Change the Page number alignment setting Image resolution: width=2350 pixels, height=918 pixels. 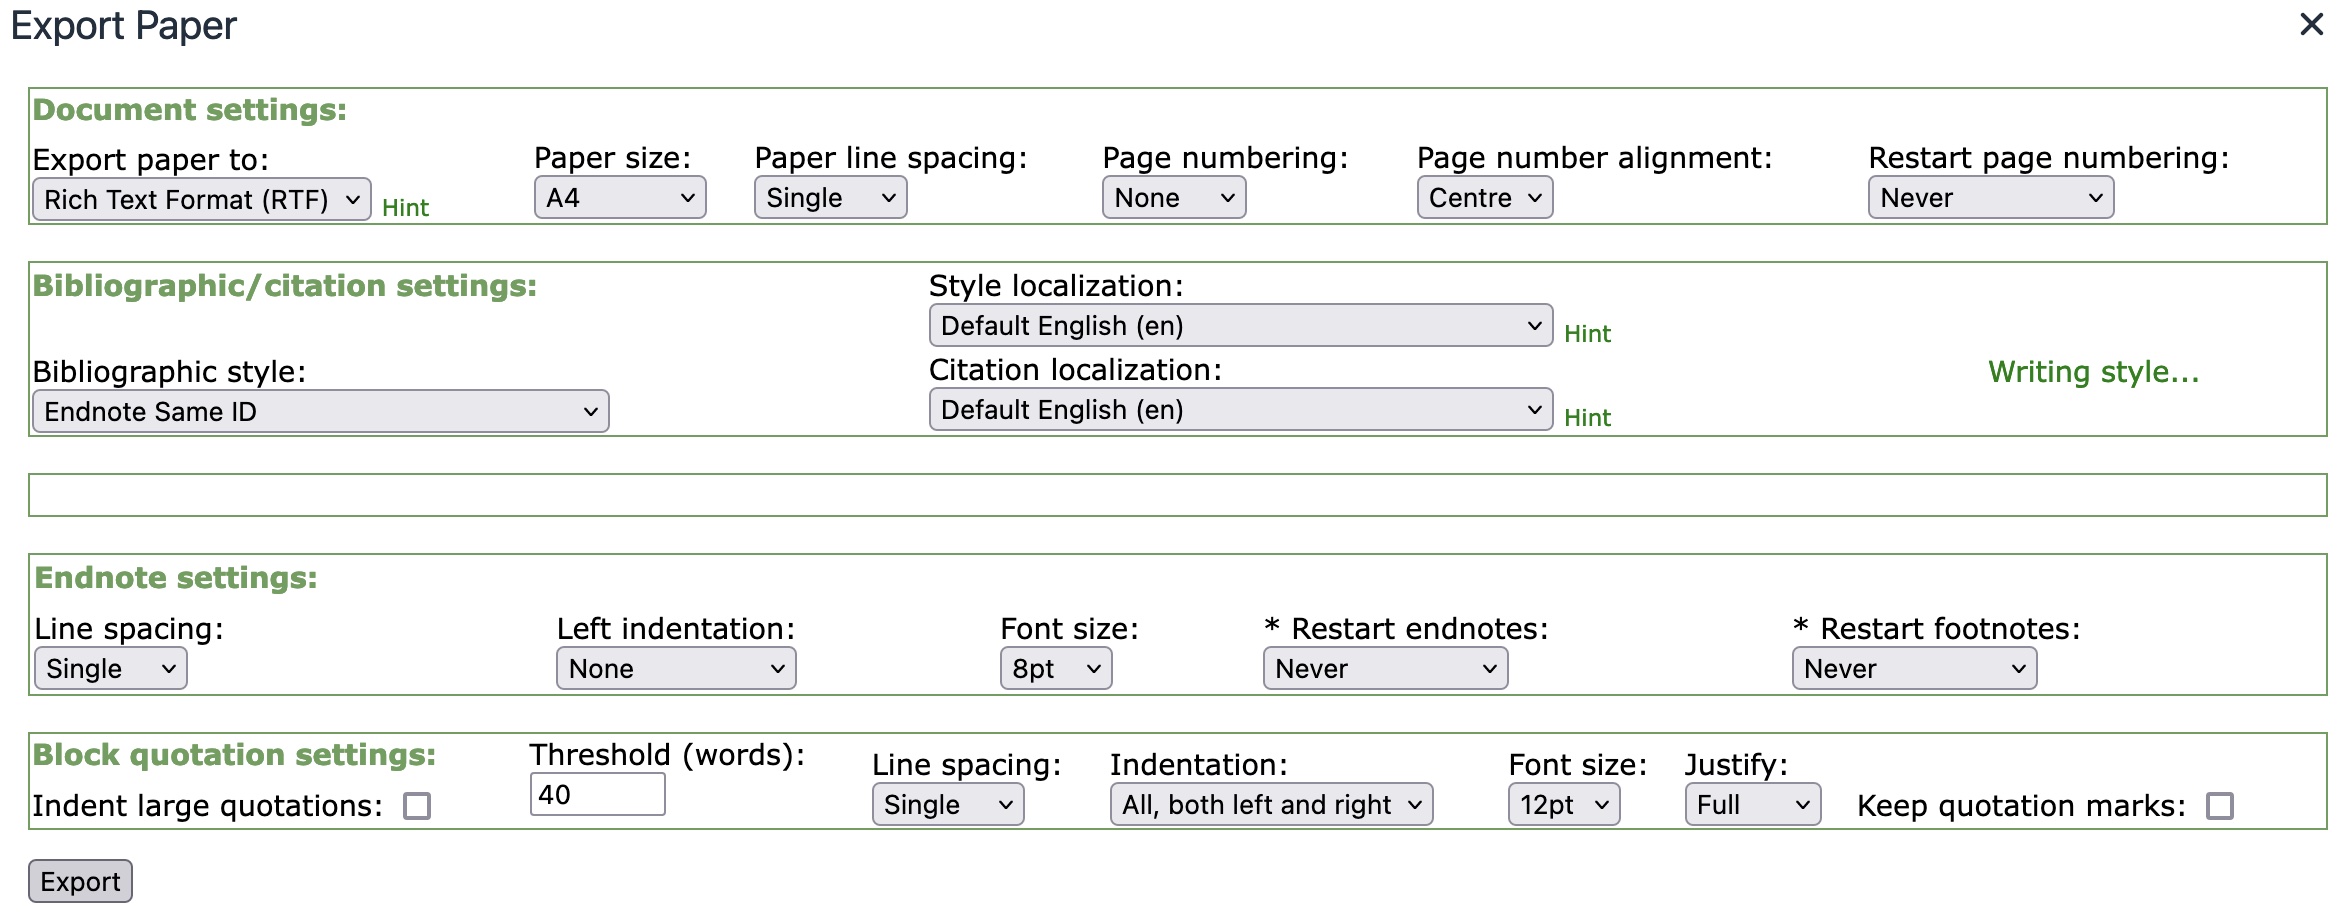point(1482,197)
